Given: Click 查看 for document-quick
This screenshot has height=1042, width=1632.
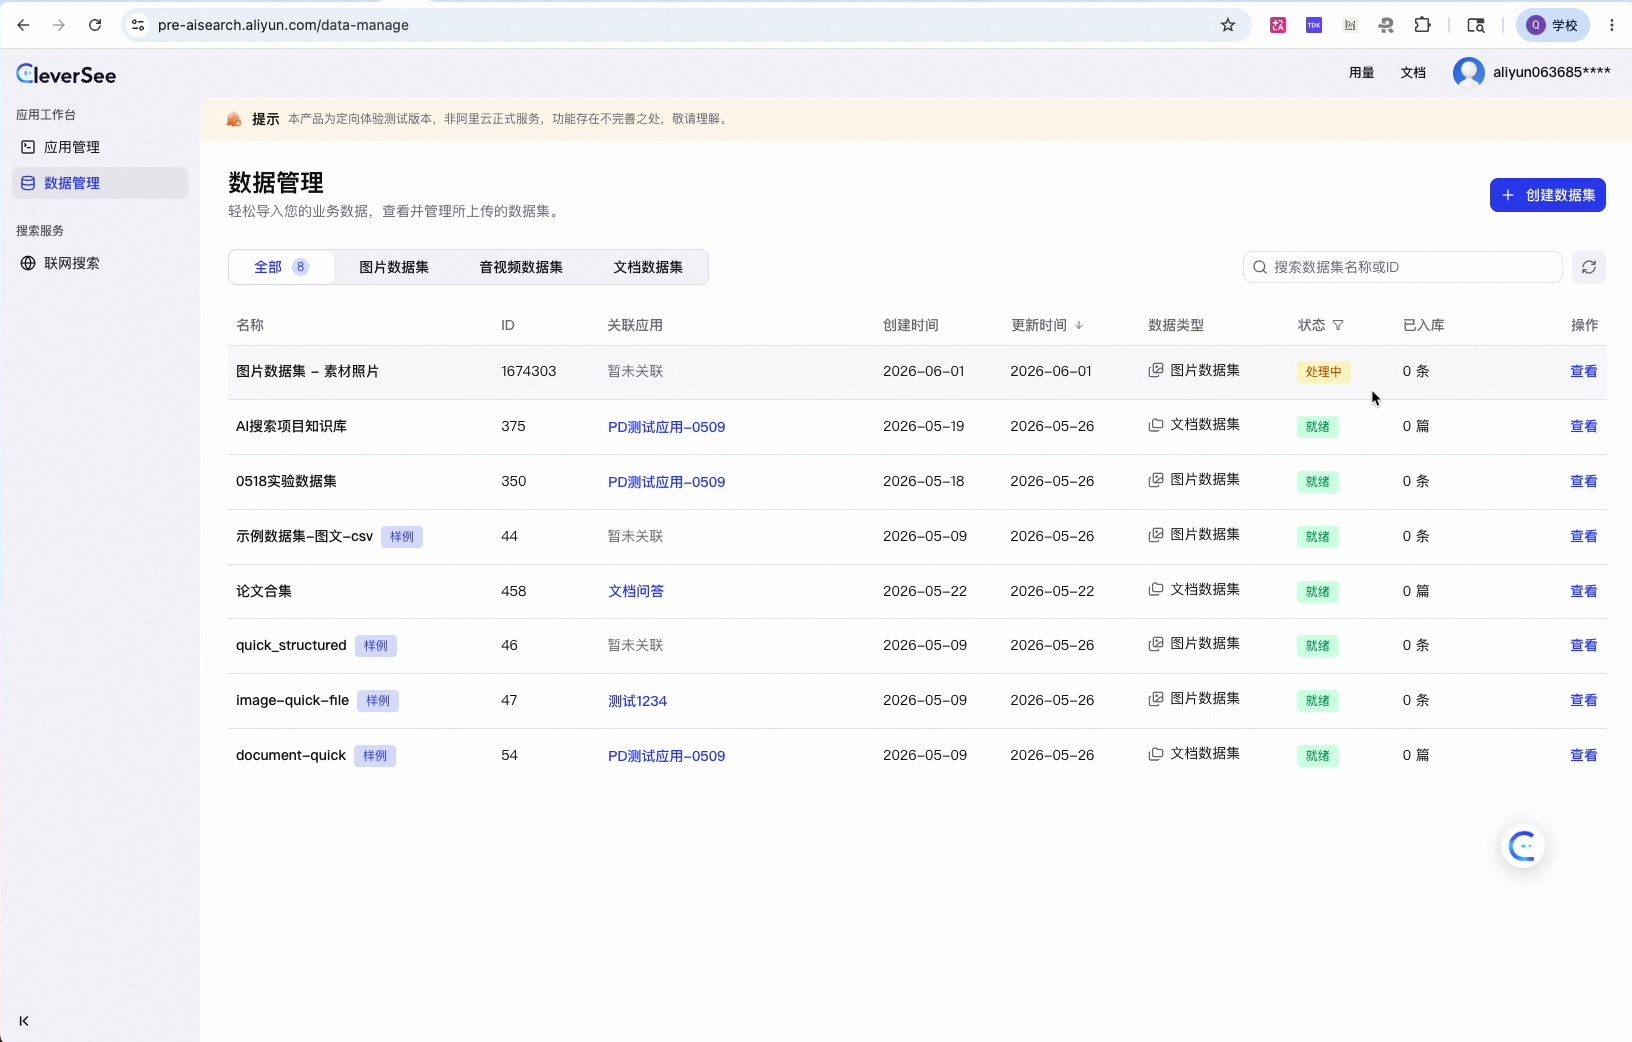Looking at the screenshot, I should 1584,755.
